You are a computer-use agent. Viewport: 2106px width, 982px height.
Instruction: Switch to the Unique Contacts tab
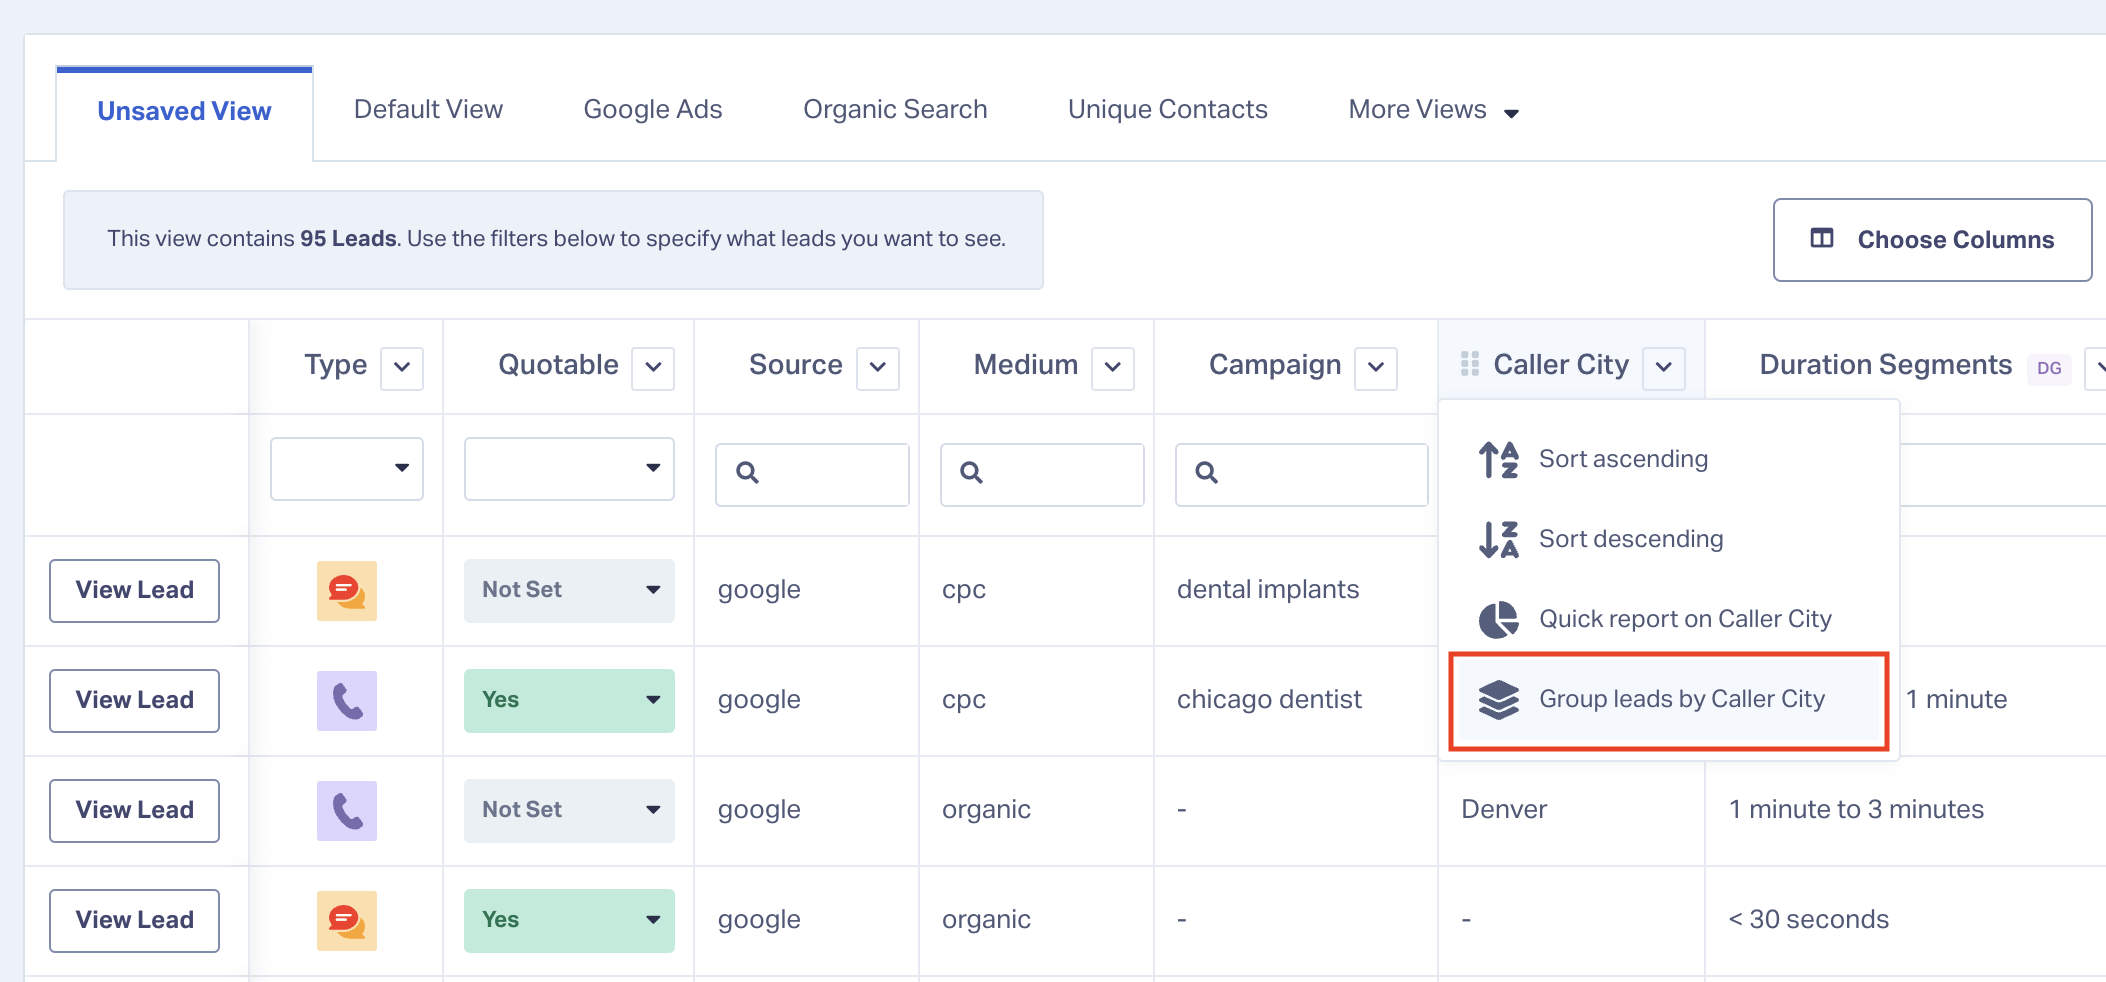point(1167,109)
